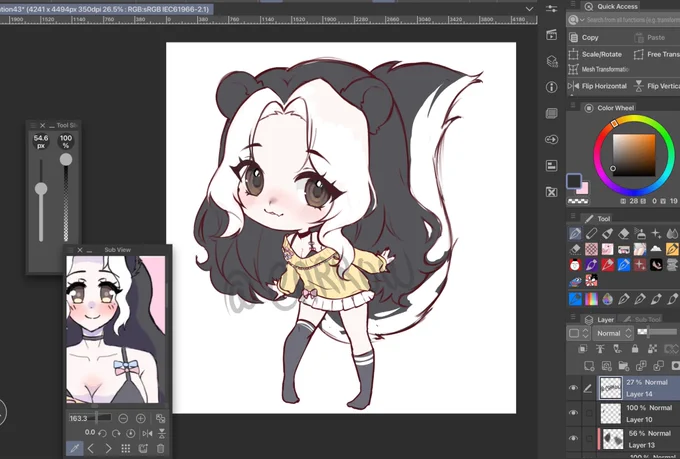Screen dimensions: 680x459
Task: Select the Color Wheel tab
Action: point(610,108)
